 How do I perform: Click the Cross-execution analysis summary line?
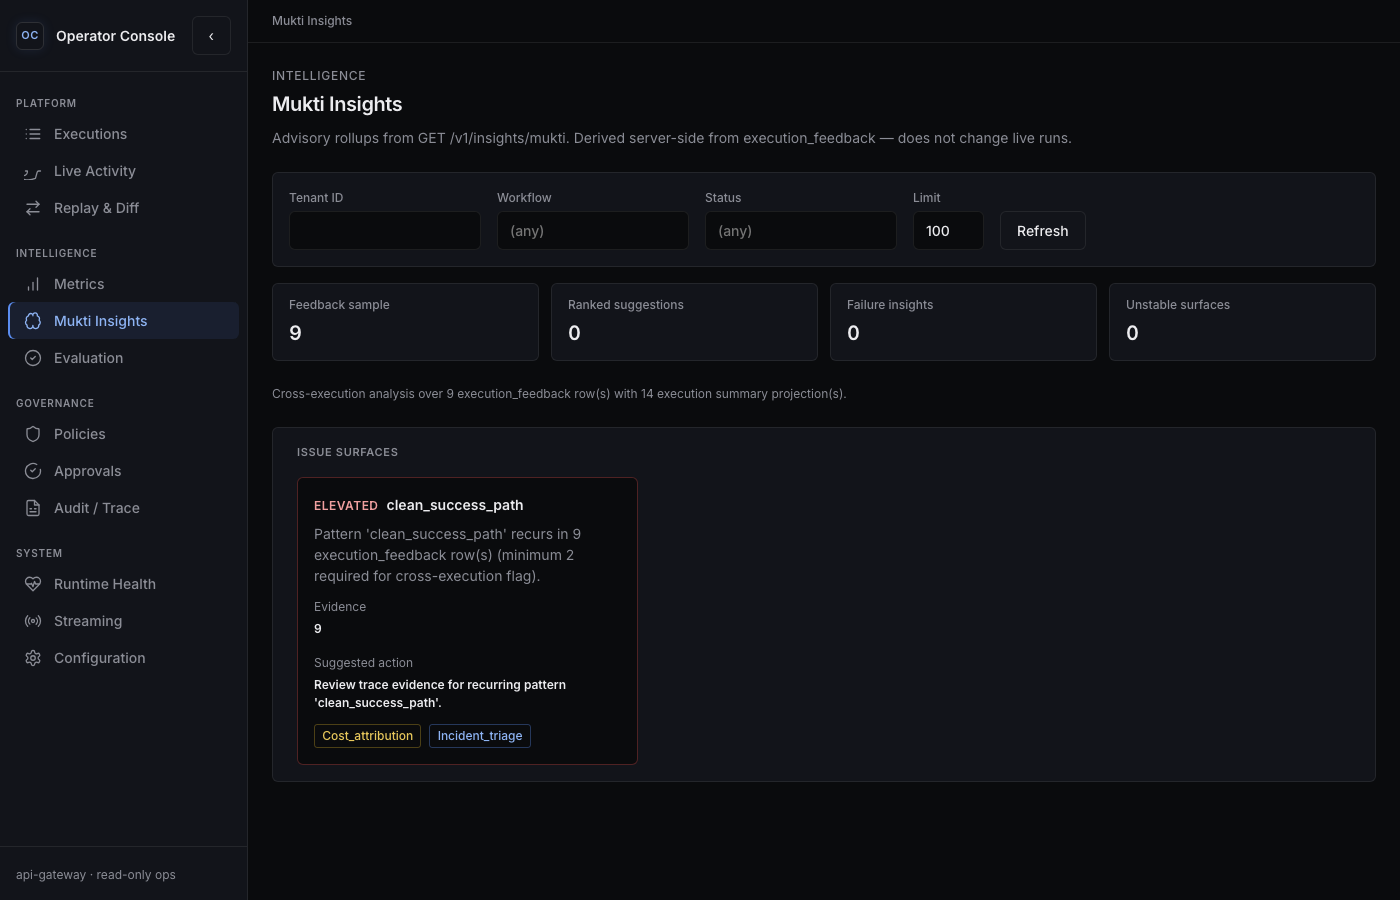pos(559,394)
